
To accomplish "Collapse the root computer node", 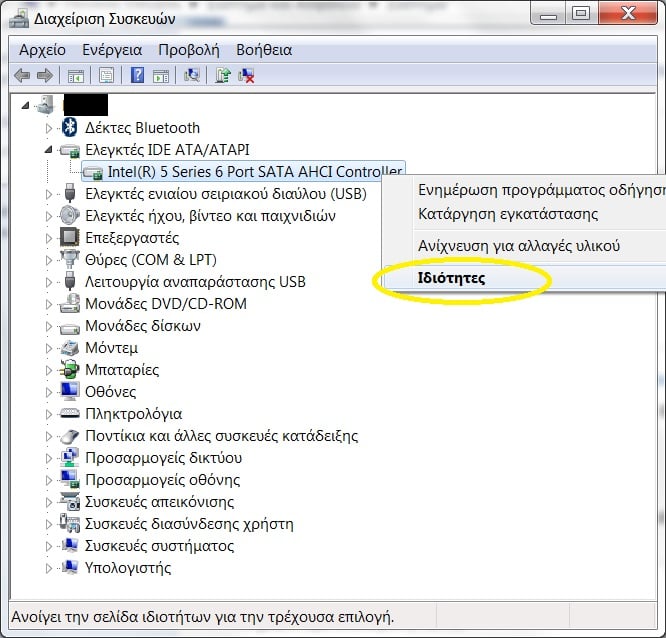I will point(26,105).
